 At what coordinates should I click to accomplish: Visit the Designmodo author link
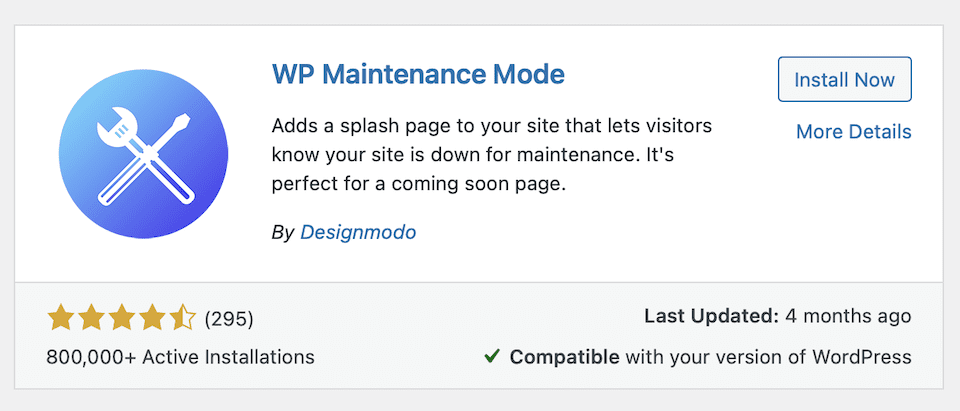(358, 232)
